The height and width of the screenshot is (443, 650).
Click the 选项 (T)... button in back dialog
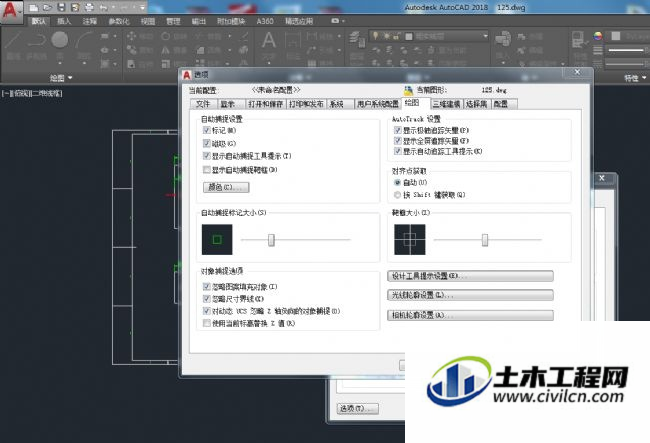pyautogui.click(x=357, y=409)
